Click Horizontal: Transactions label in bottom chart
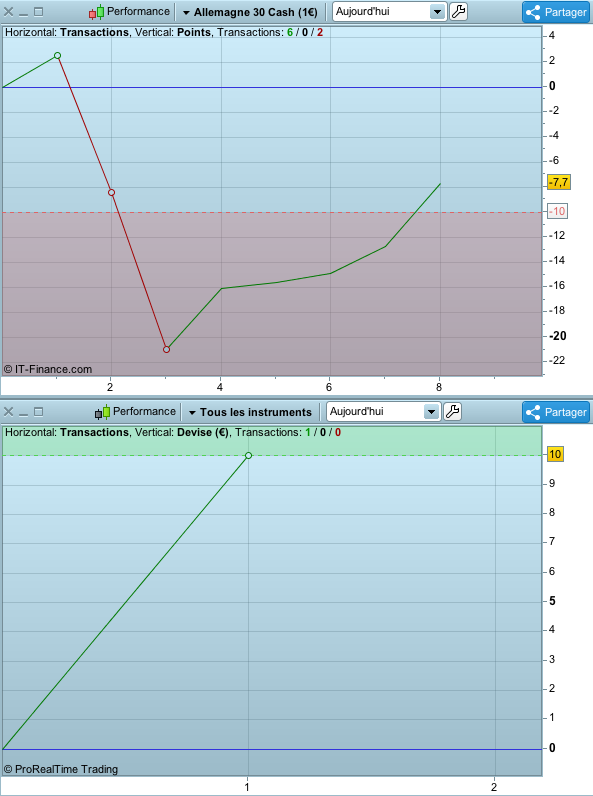Screen dimensions: 593x796 [x=67, y=433]
